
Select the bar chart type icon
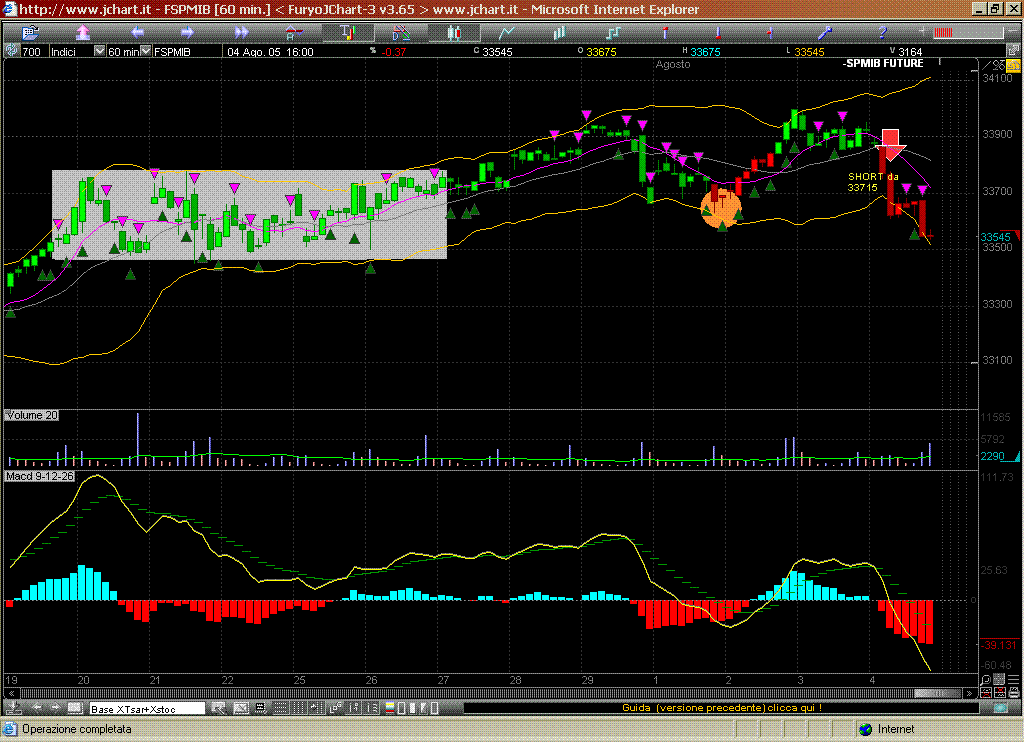click(x=559, y=33)
